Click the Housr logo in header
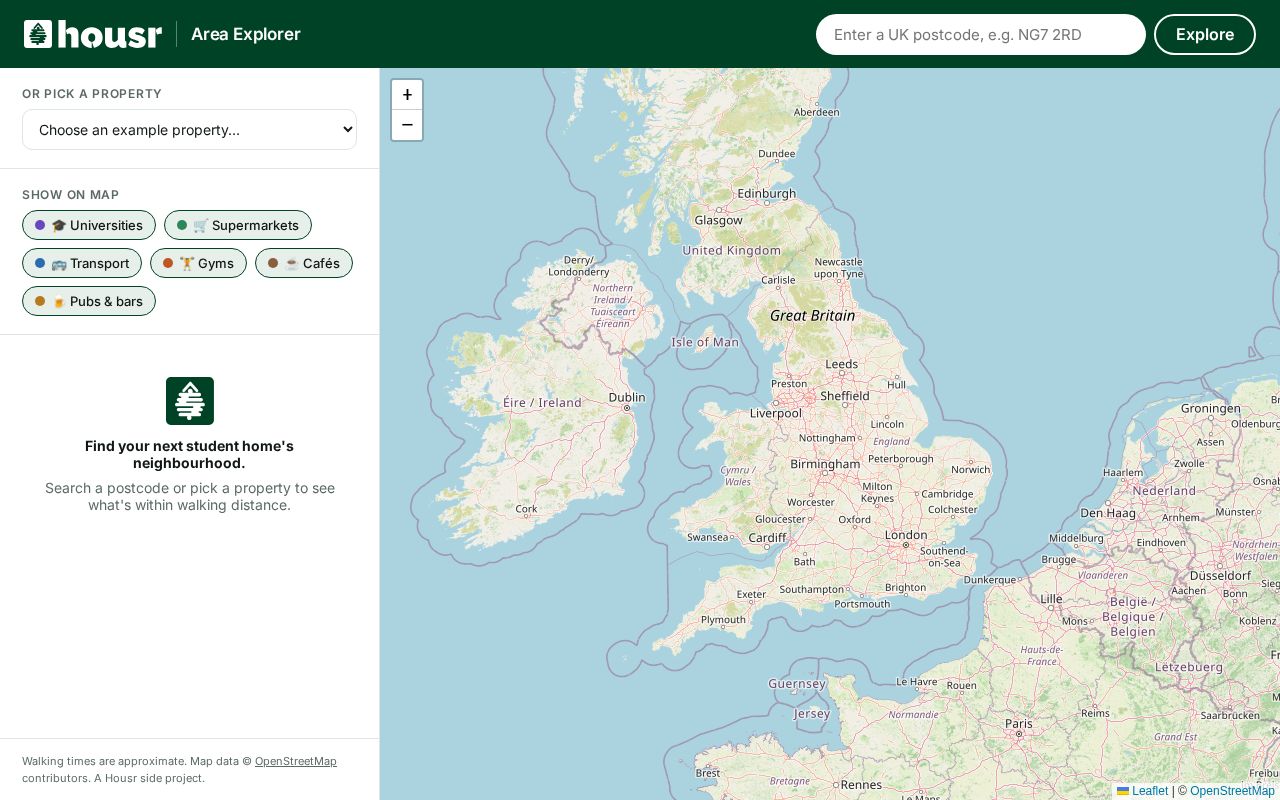Viewport: 1280px width, 800px height. 93,34
